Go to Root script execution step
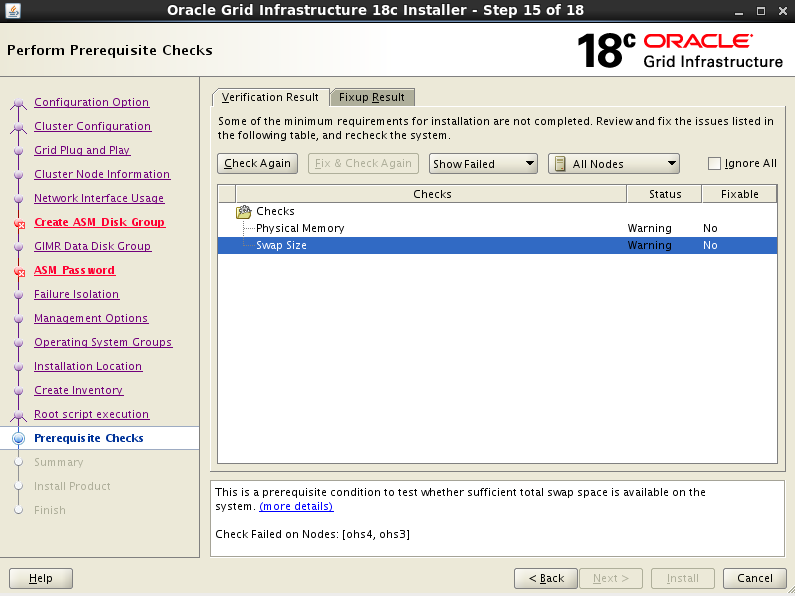Viewport: 795px width, 596px height. click(92, 414)
